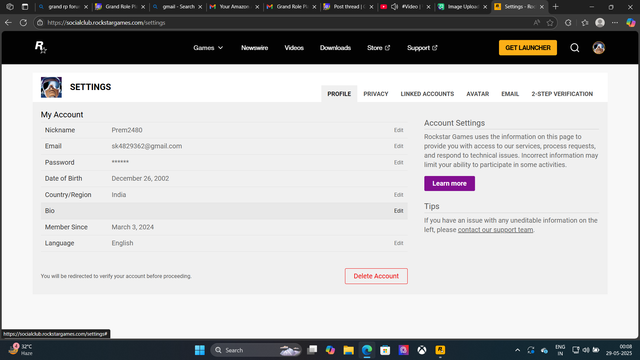The height and width of the screenshot is (360, 640).
Task: Edit the Email row
Action: click(x=398, y=146)
